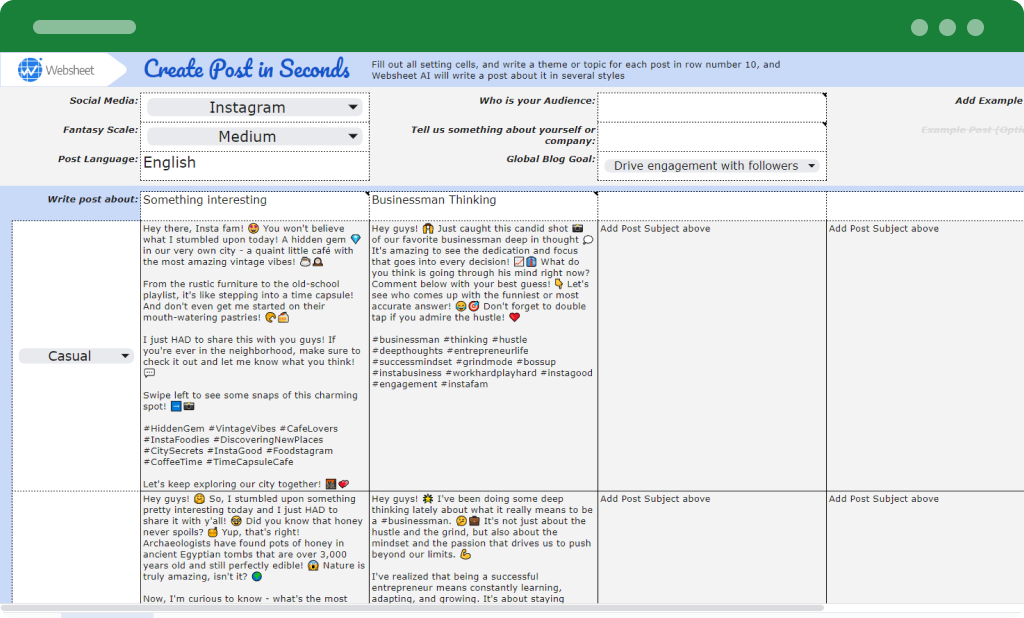The height and width of the screenshot is (618, 1024).
Task: Select the 'Something interesting' topic cell
Action: pos(255,206)
